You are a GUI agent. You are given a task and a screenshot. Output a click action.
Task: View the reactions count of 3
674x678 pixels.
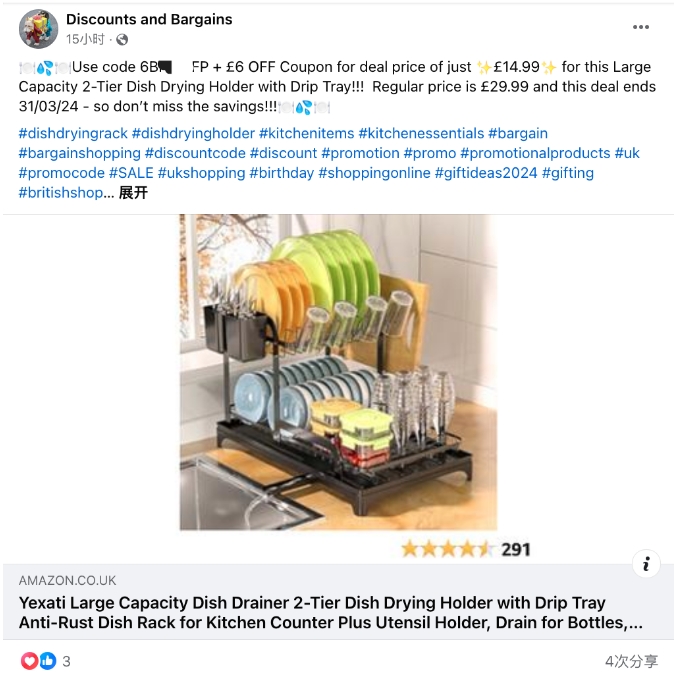(66, 661)
